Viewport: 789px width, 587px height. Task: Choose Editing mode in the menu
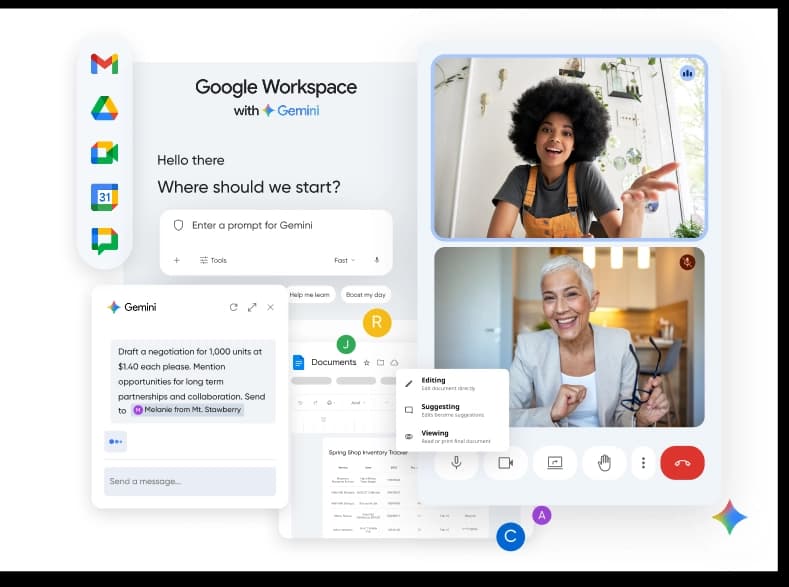pyautogui.click(x=452, y=384)
